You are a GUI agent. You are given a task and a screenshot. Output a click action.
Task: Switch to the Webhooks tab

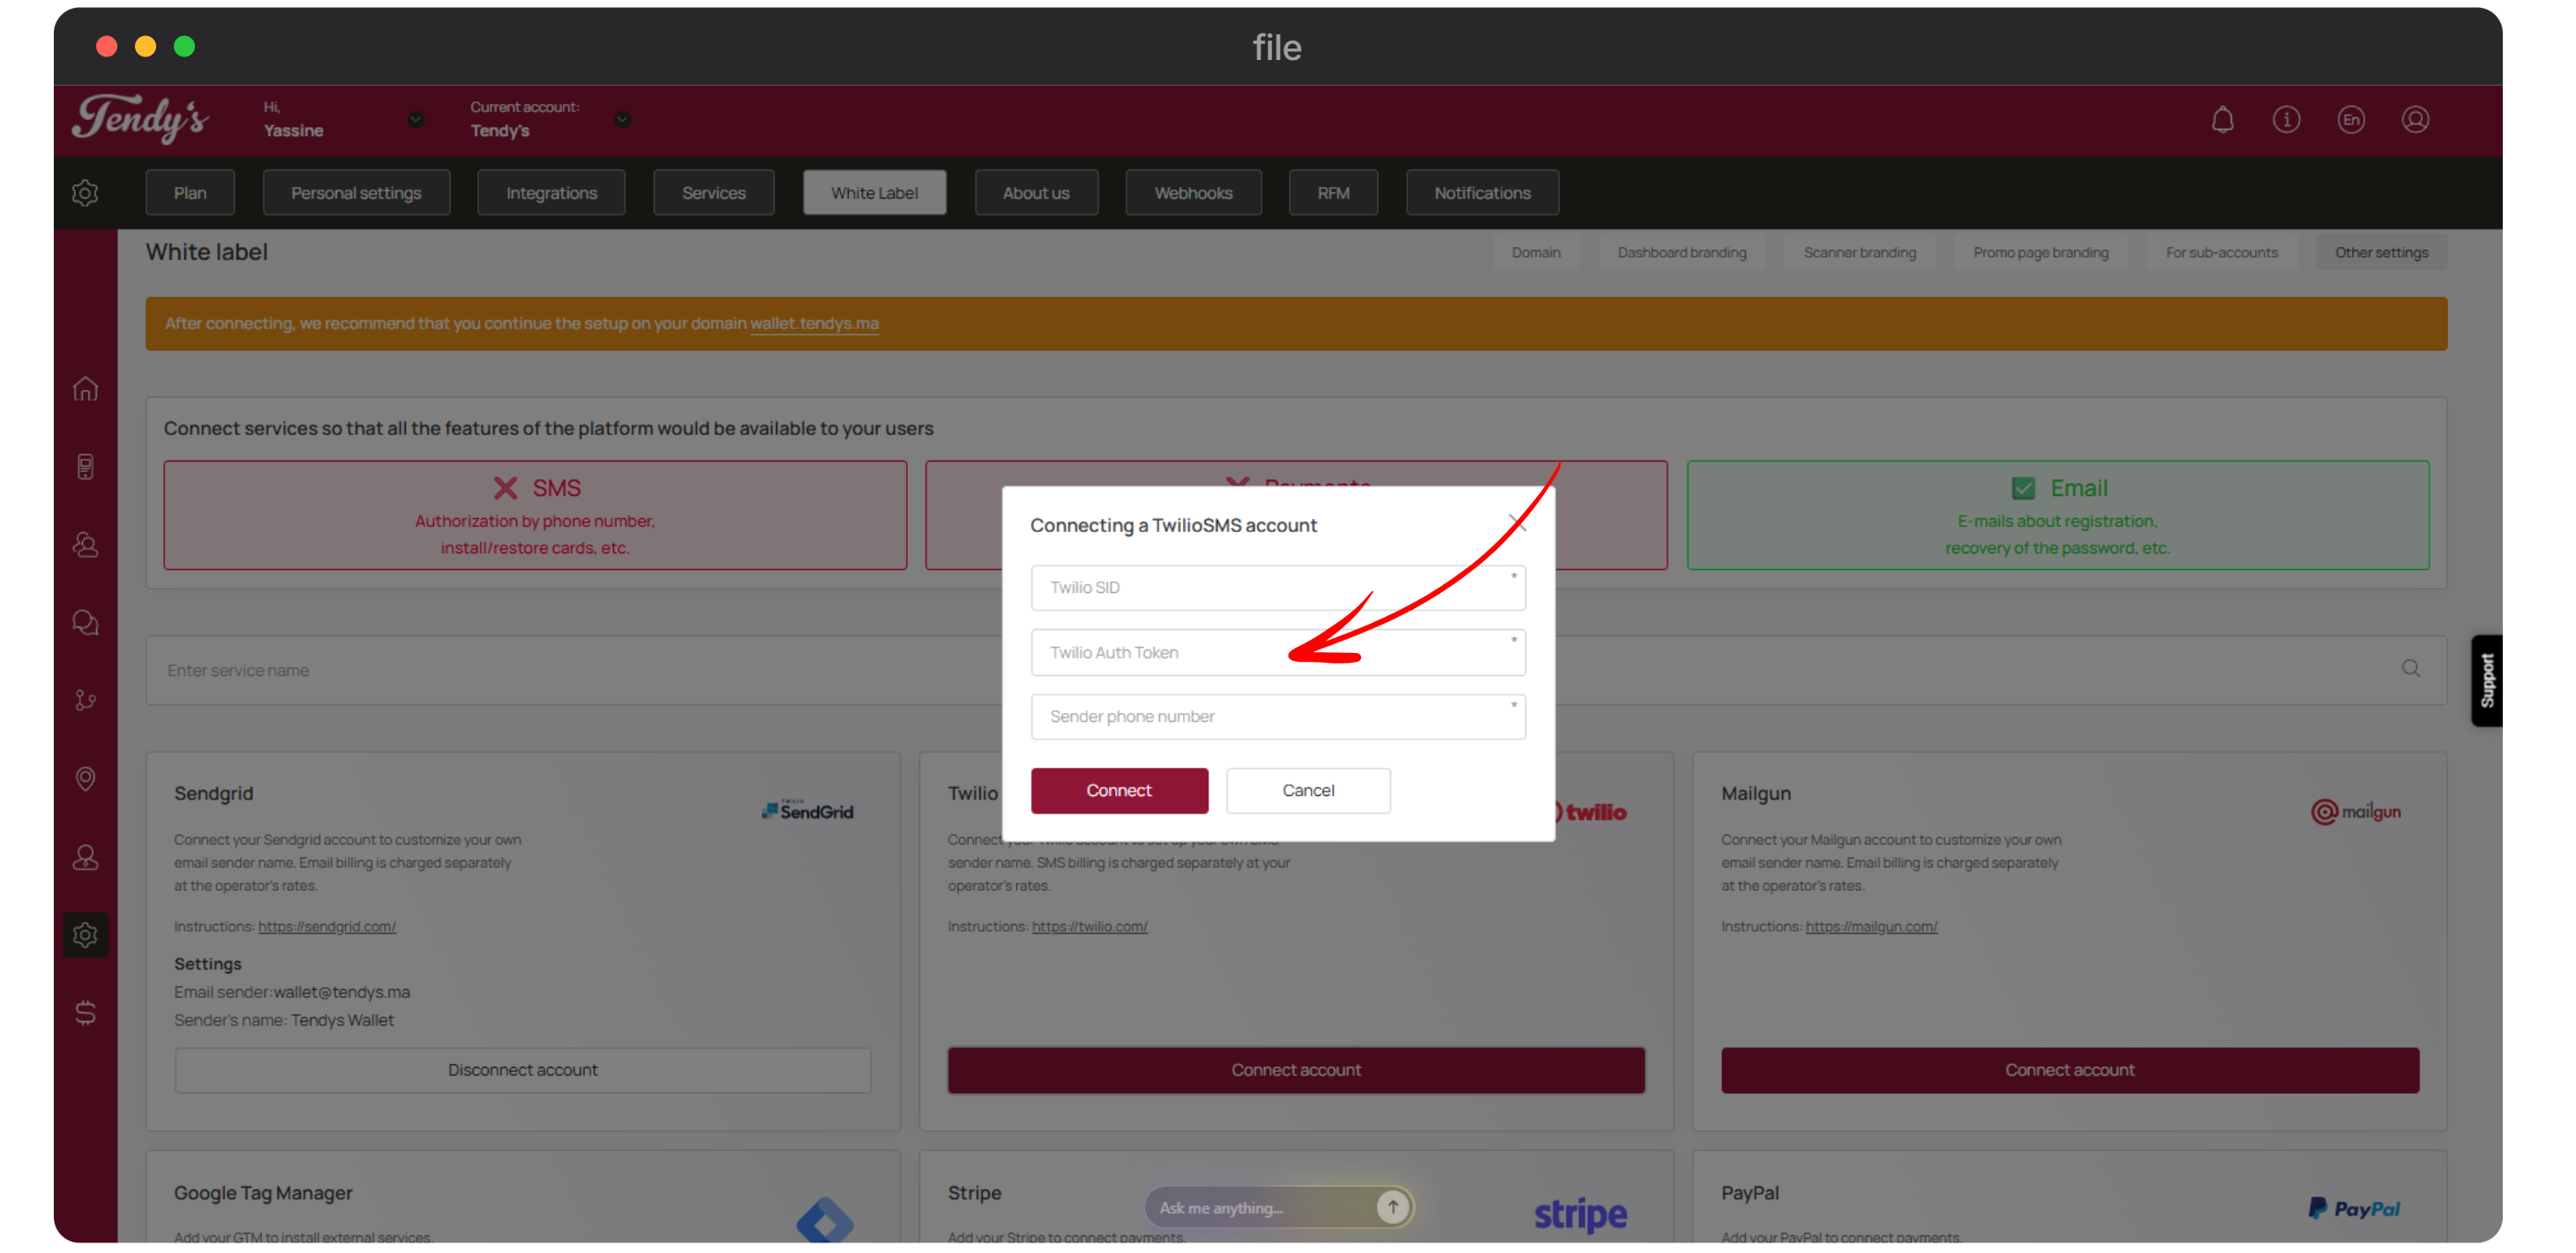(1193, 193)
